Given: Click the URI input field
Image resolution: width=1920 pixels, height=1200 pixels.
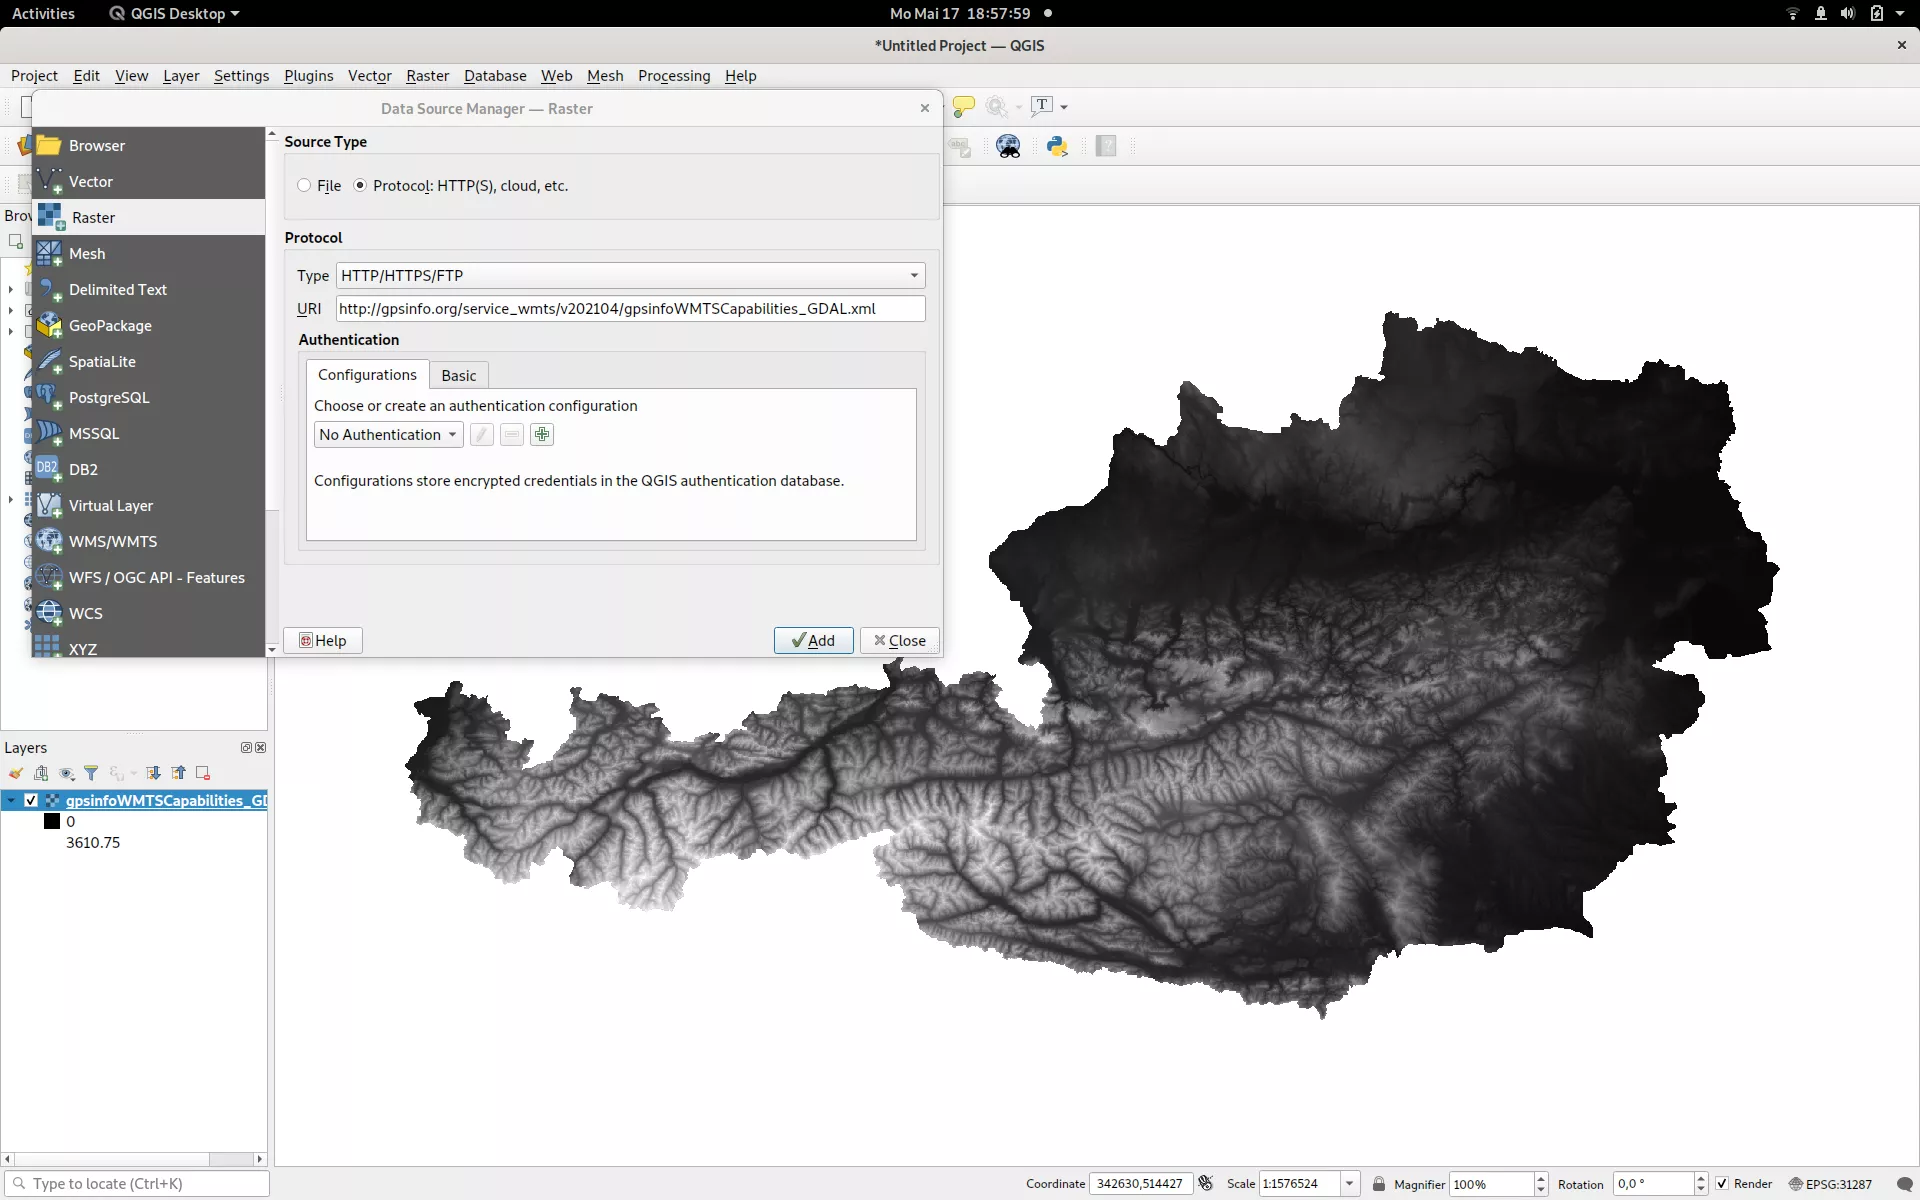Looking at the screenshot, I should [630, 309].
